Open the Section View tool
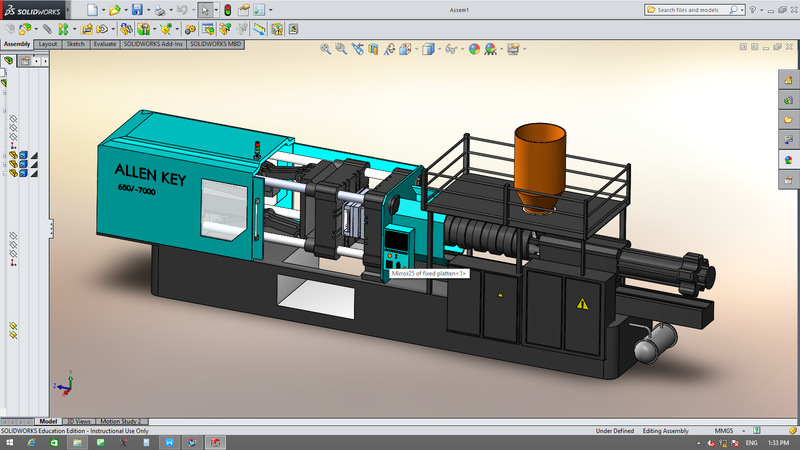The height and width of the screenshot is (450, 800). click(x=373, y=49)
